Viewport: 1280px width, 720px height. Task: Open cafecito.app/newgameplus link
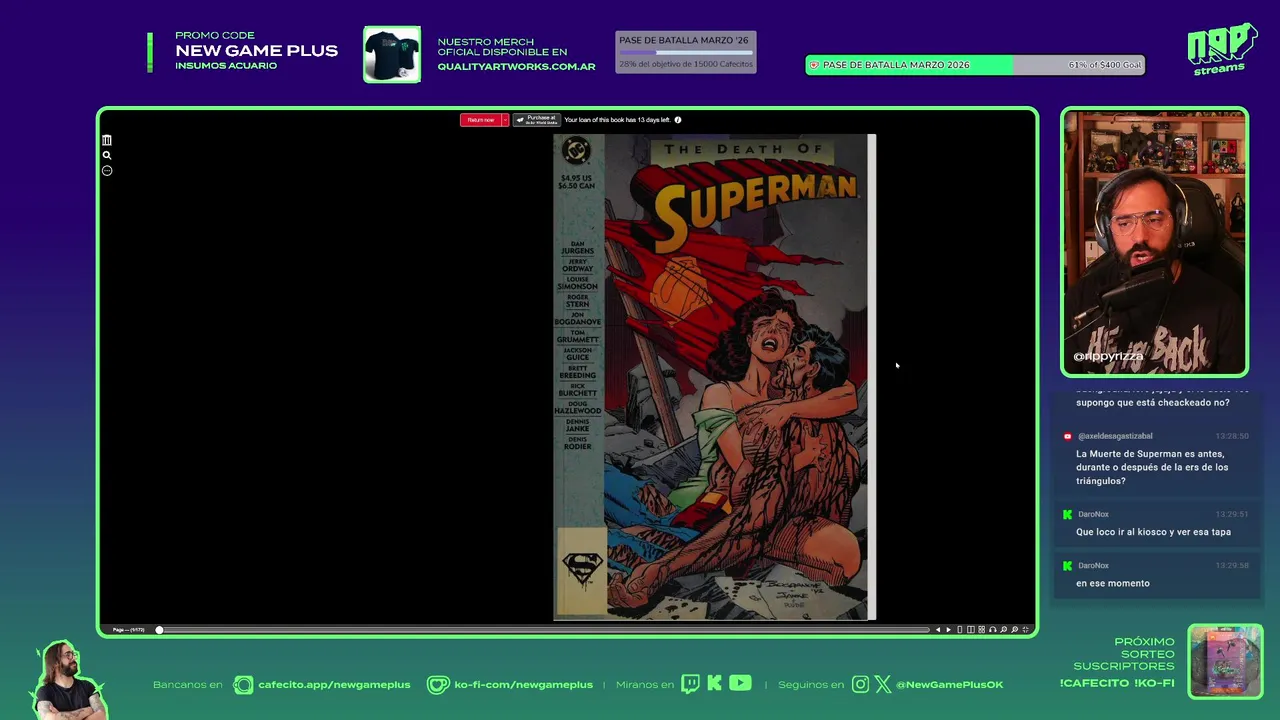point(334,685)
